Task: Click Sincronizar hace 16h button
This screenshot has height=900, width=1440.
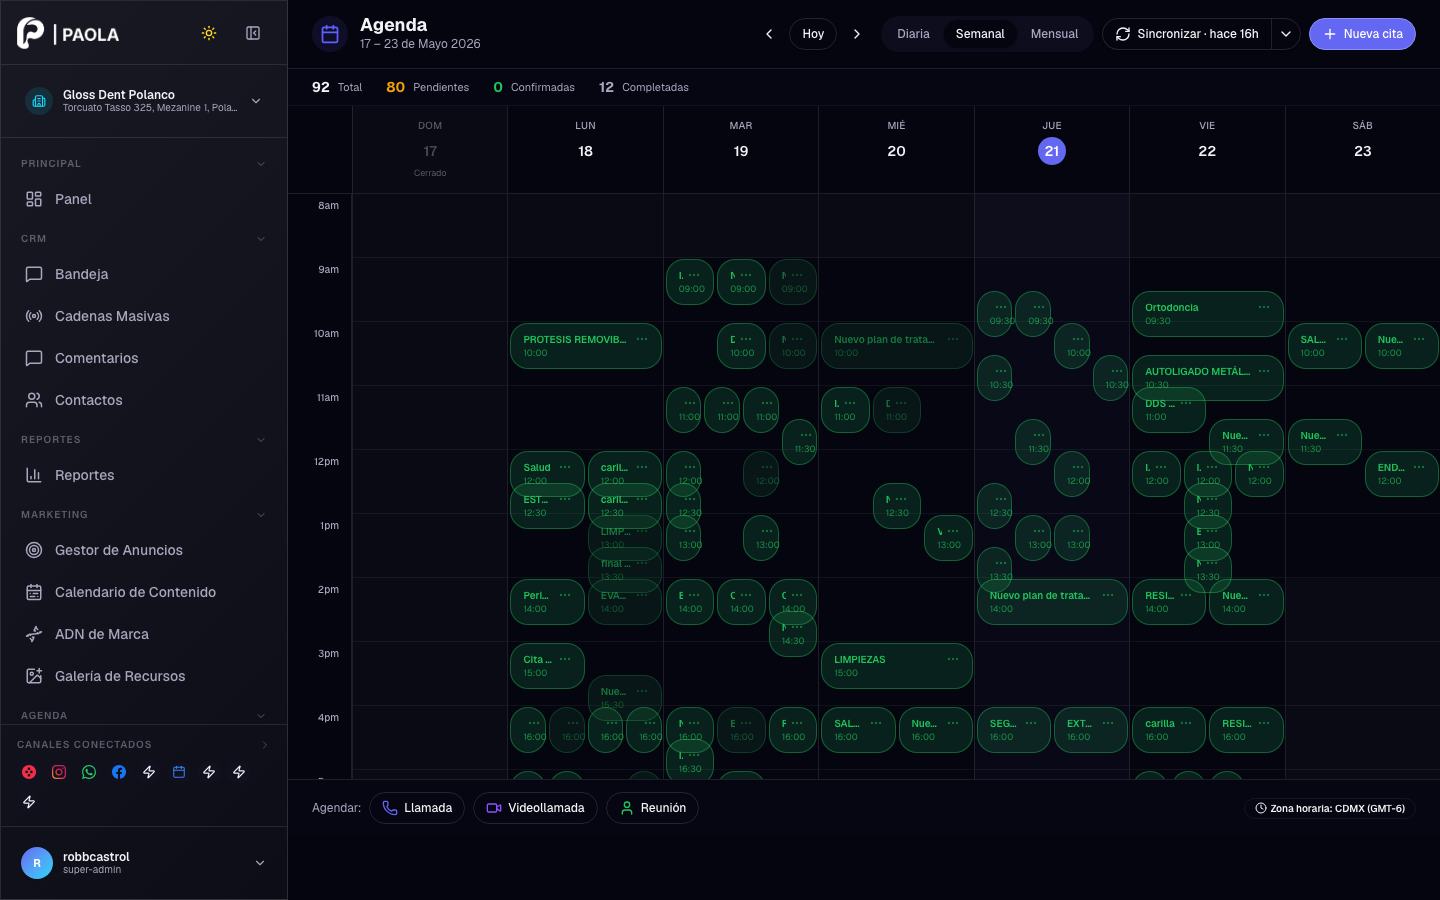Action: (1187, 34)
